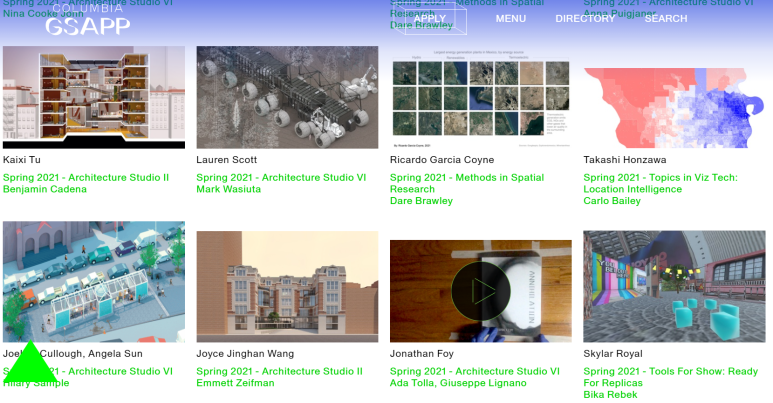Click the green scroll-to-top triangle
Image resolution: width=773 pixels, height=403 pixels.
pyautogui.click(x=30, y=364)
